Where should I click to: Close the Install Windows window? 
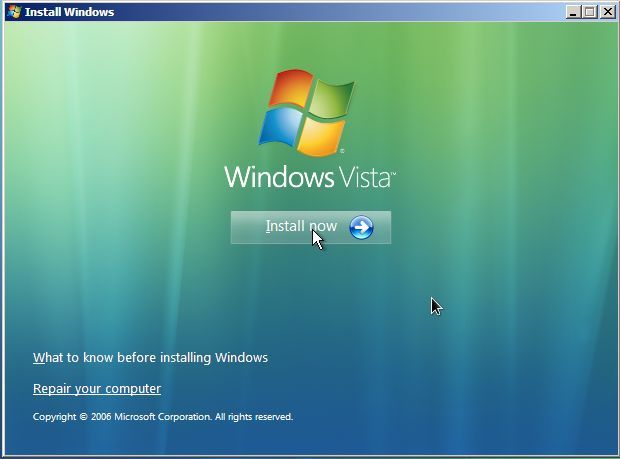pos(607,12)
